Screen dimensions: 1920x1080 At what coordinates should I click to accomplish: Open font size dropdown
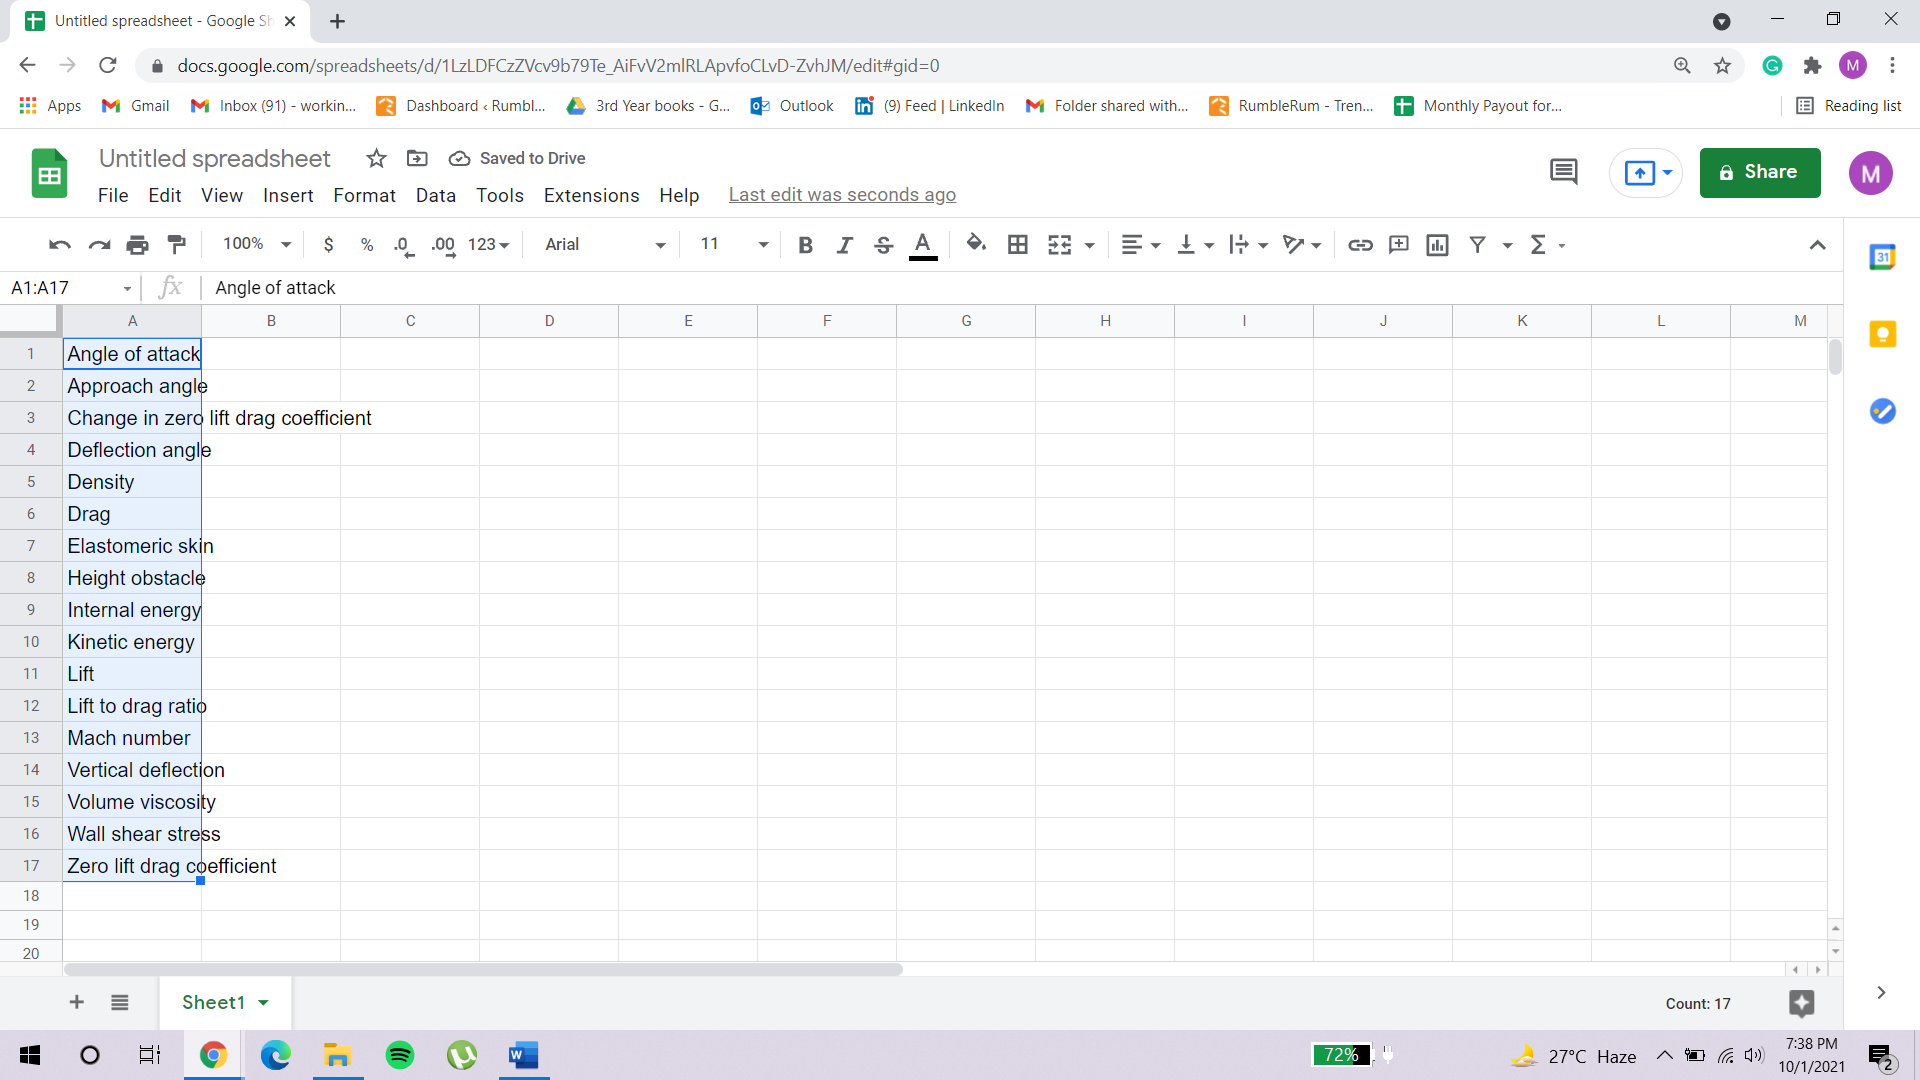pyautogui.click(x=734, y=244)
